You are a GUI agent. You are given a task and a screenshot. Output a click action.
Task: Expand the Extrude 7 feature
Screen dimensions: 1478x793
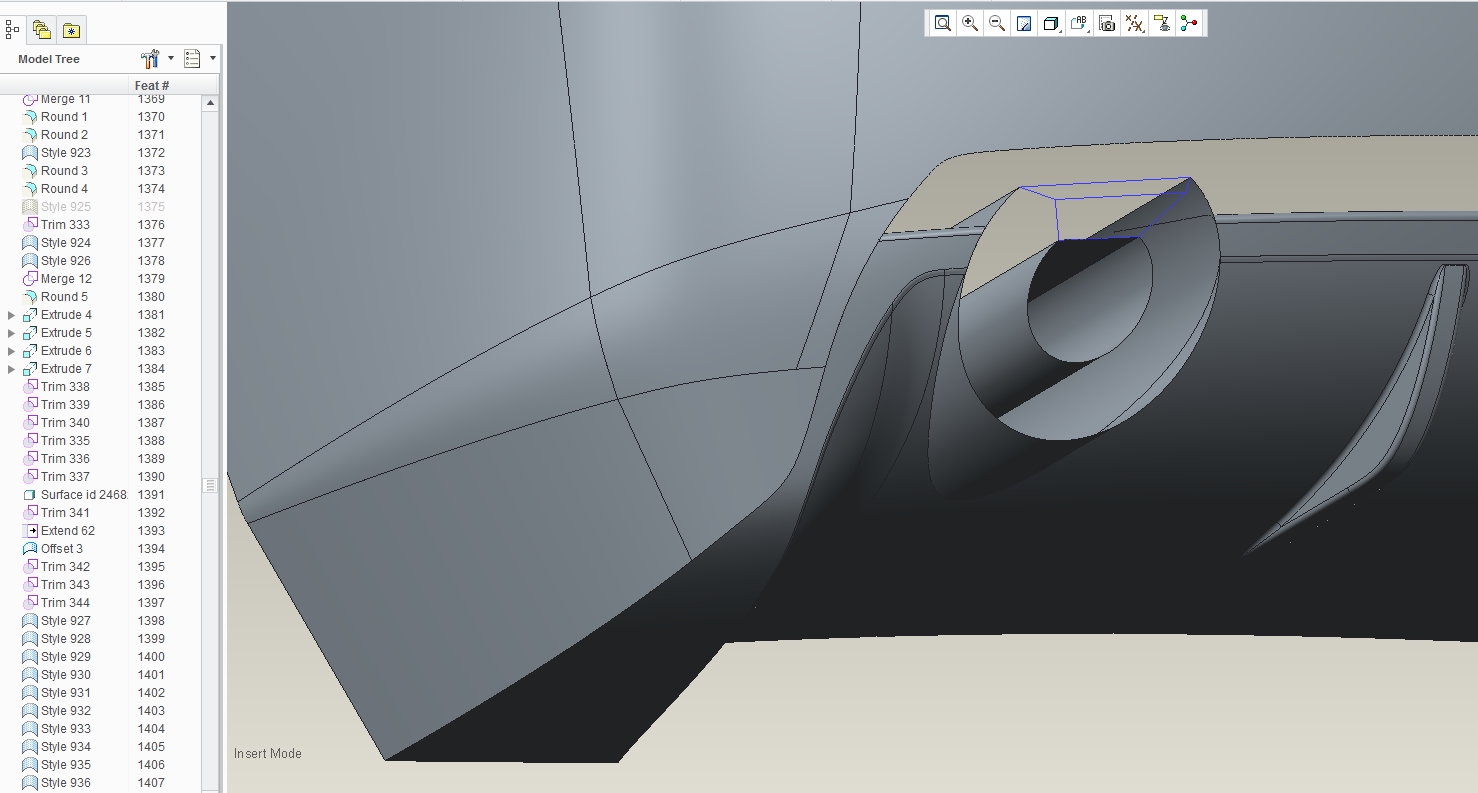[x=12, y=369]
